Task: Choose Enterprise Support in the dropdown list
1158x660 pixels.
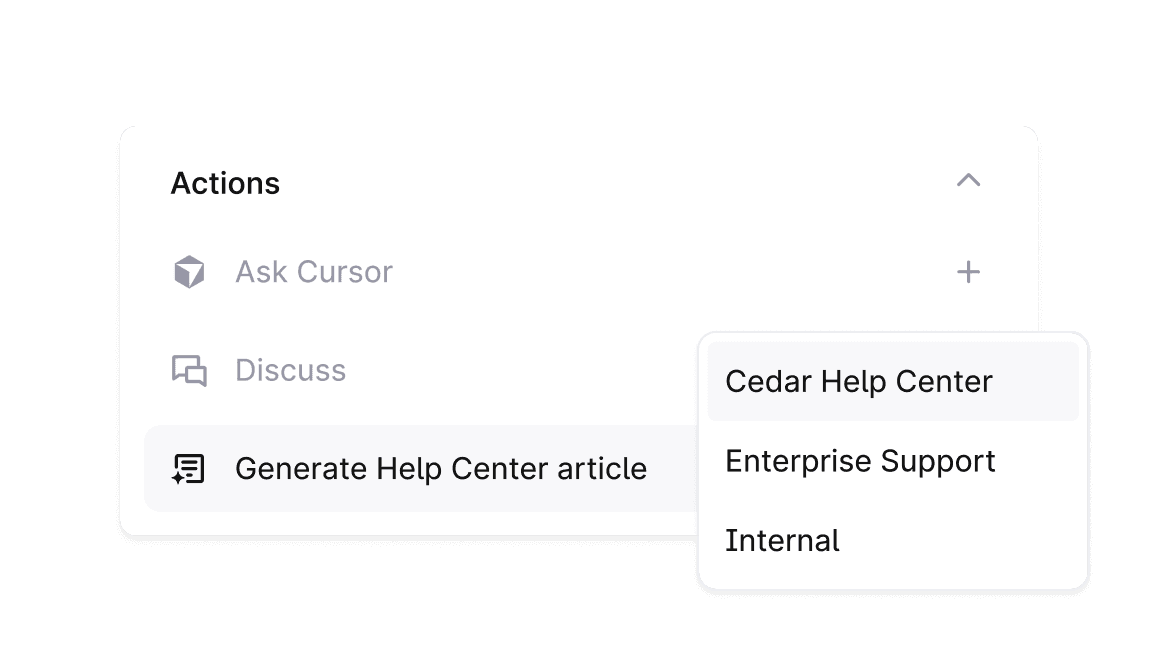Action: (x=860, y=461)
